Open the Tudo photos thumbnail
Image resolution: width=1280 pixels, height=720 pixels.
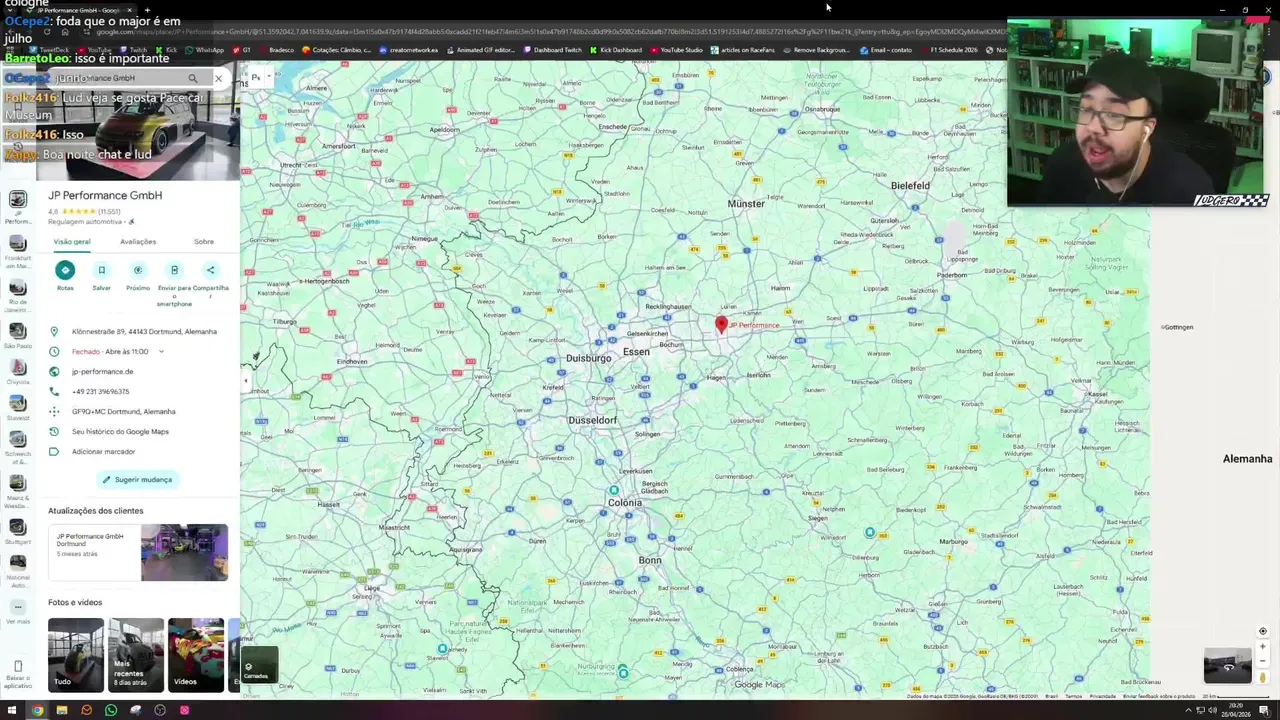(75, 655)
